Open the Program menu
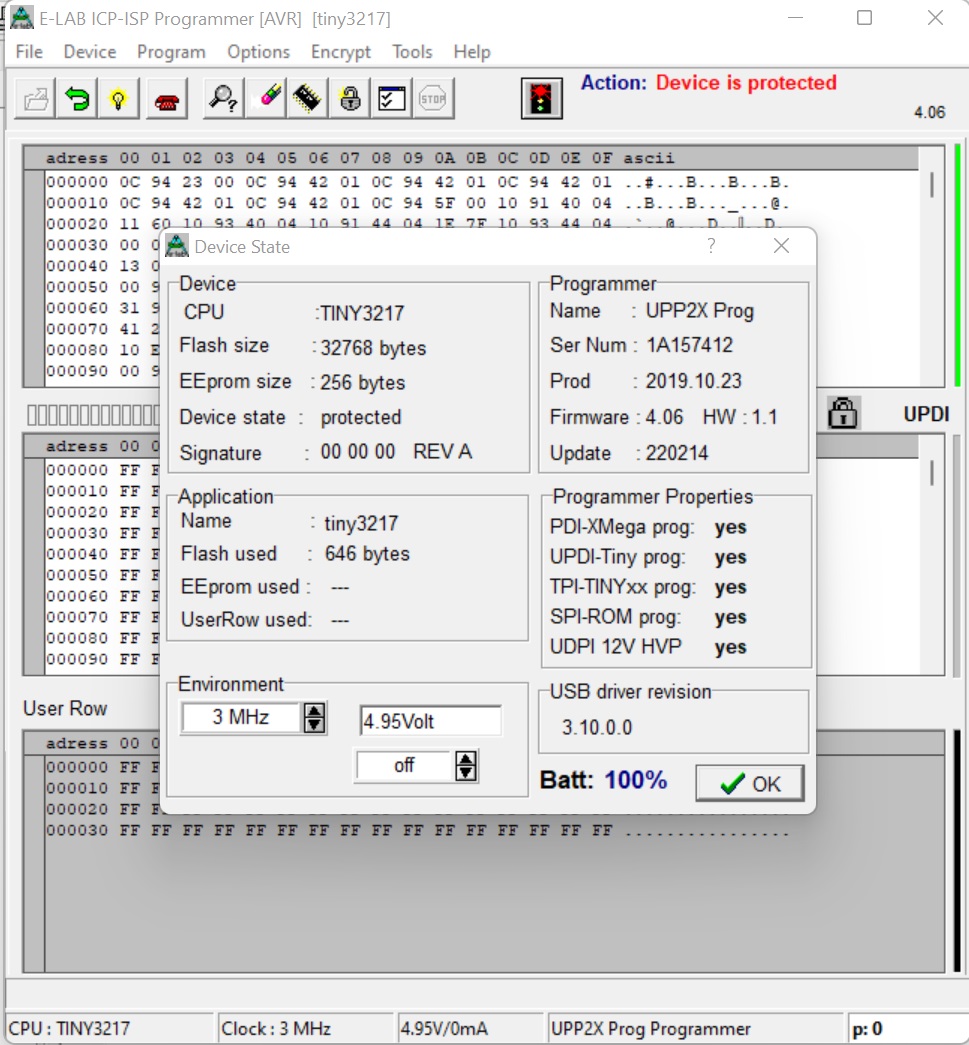The width and height of the screenshot is (969, 1045). click(x=171, y=52)
